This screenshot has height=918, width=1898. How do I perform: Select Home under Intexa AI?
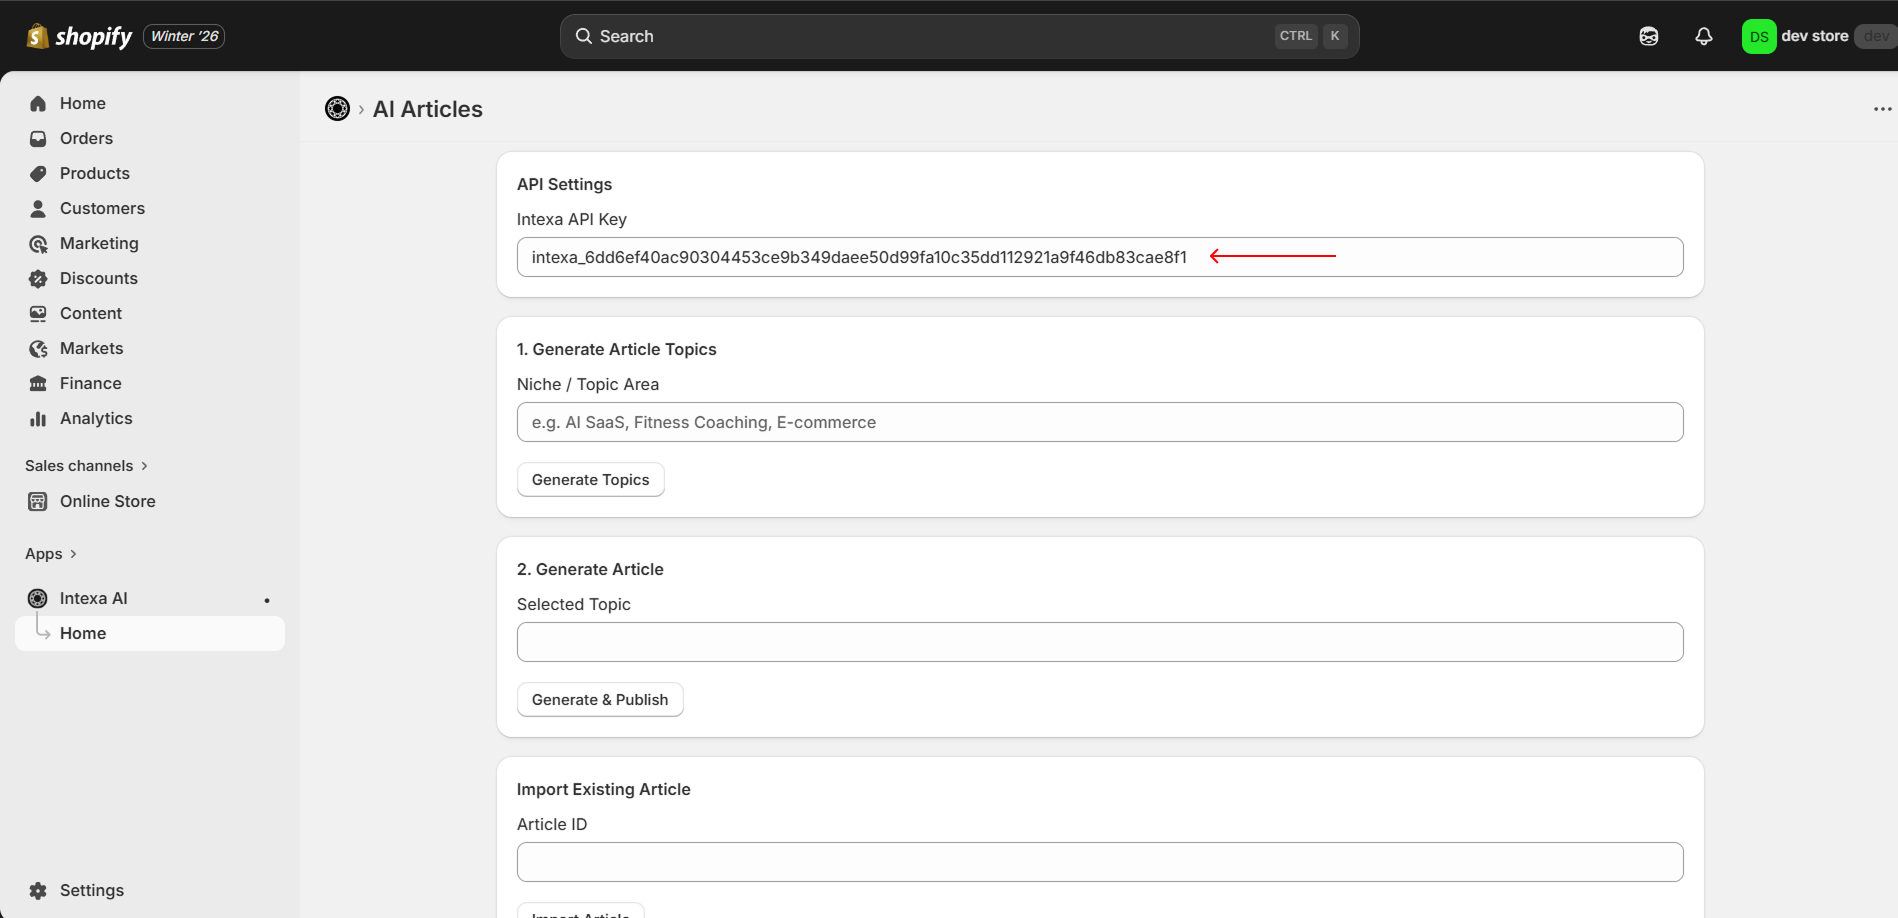83,634
